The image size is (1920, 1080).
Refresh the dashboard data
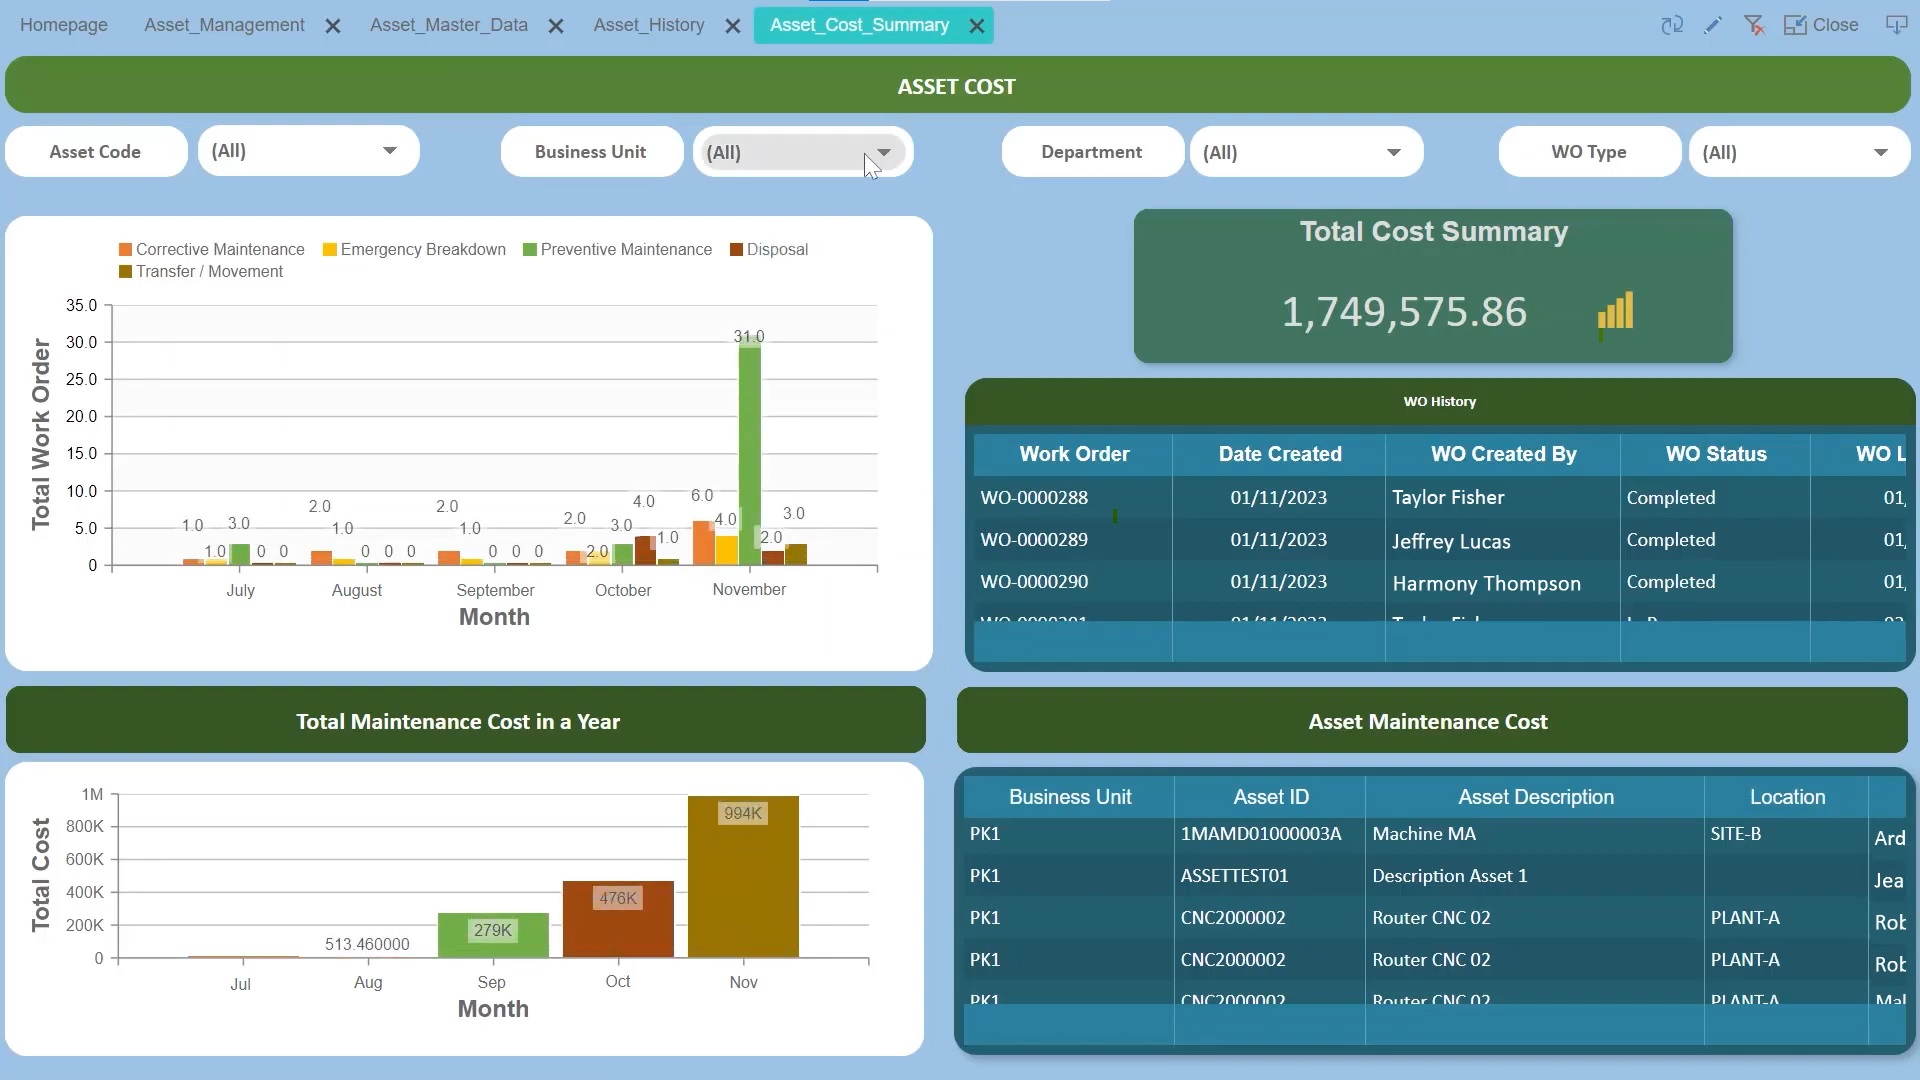pos(1671,25)
